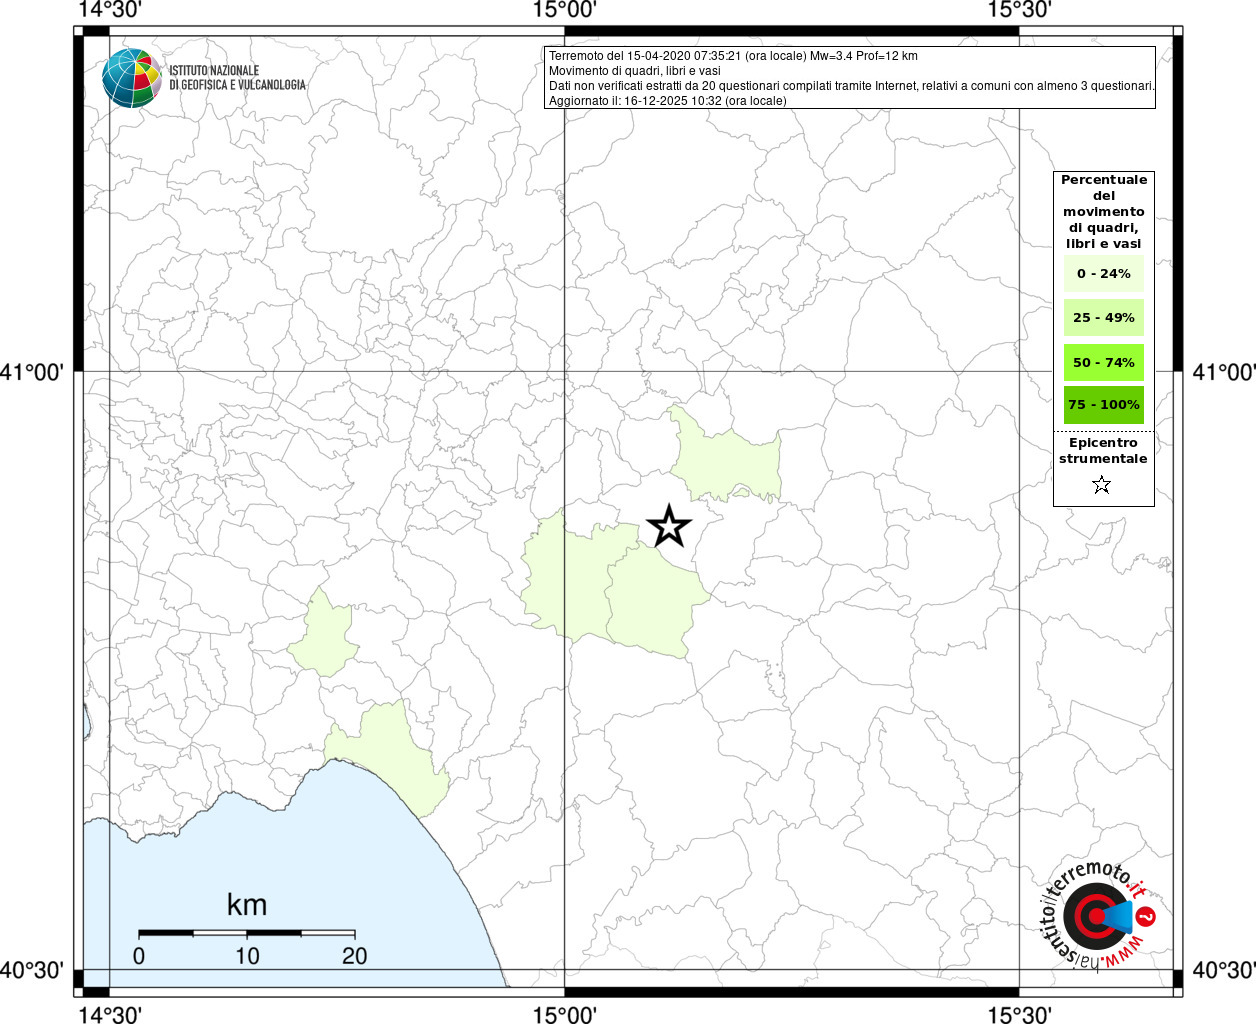
Task: Click the scale bar '0' mark
Action: 139,956
